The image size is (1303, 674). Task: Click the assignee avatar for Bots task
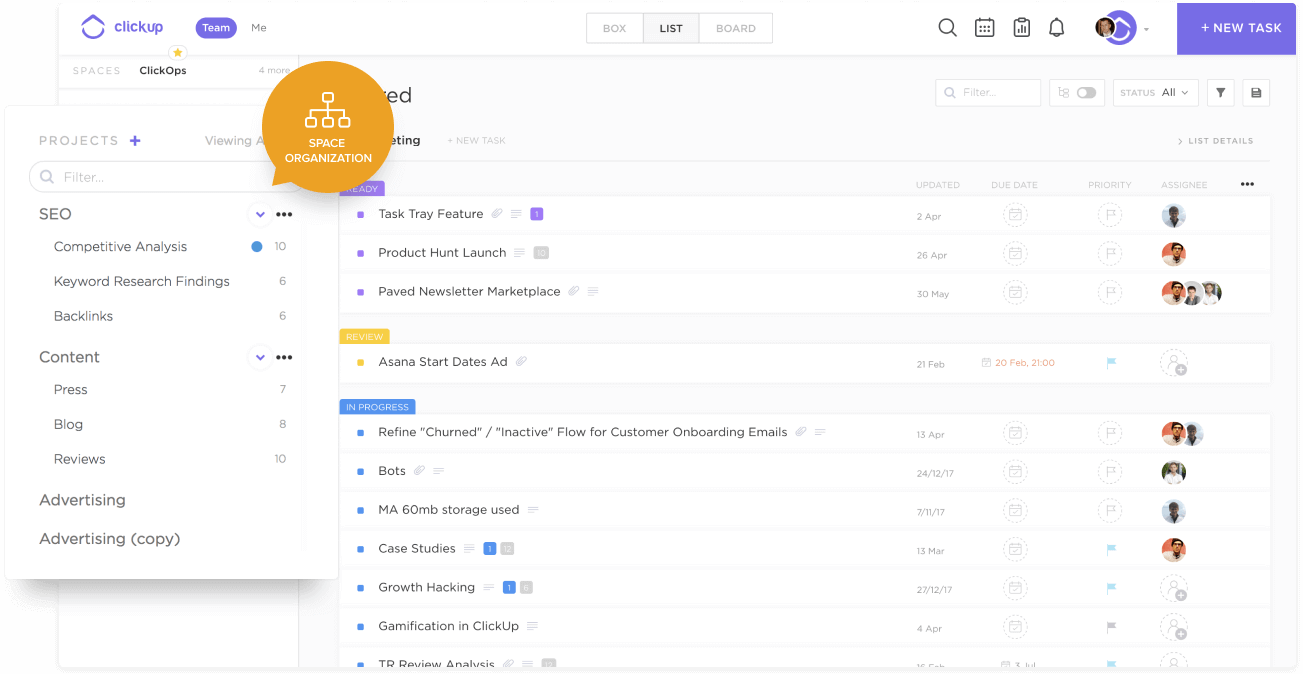(1173, 472)
